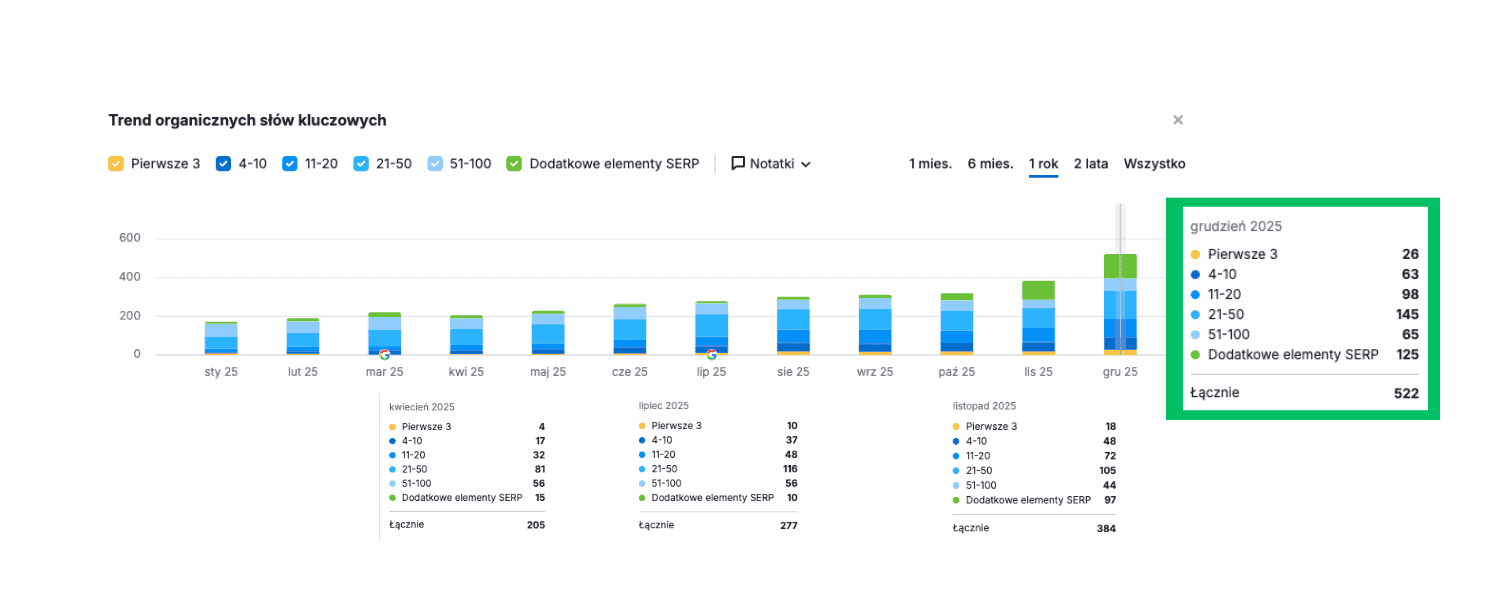Select the lis 25 stacked bar

click(x=1039, y=318)
